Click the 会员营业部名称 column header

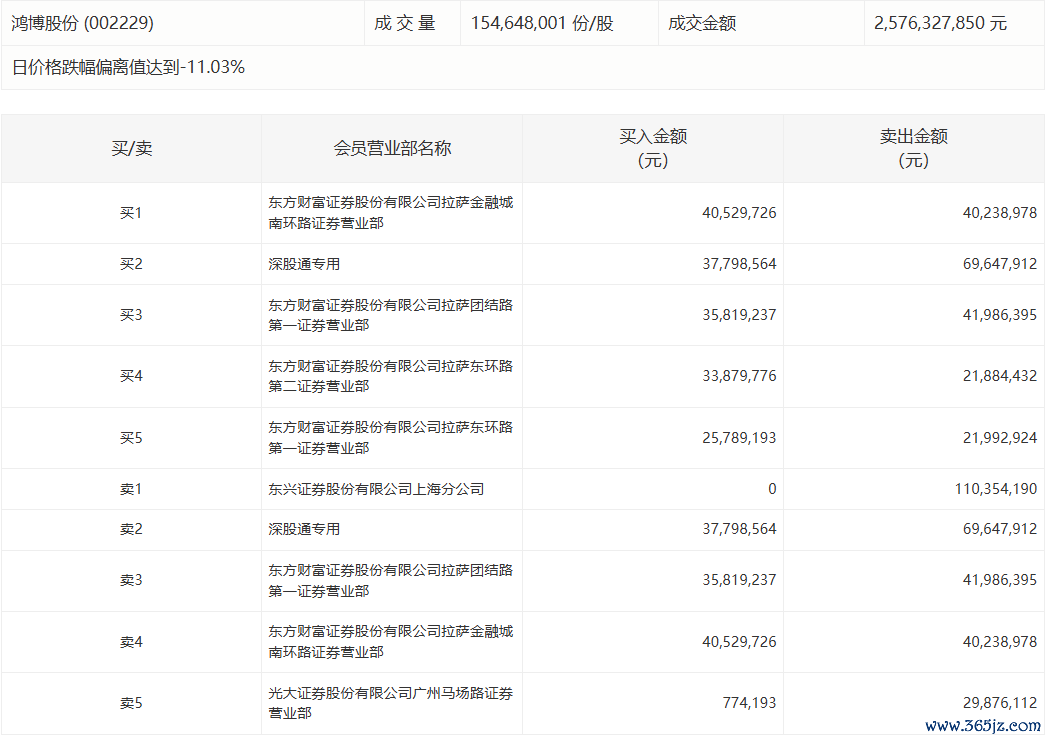392,148
